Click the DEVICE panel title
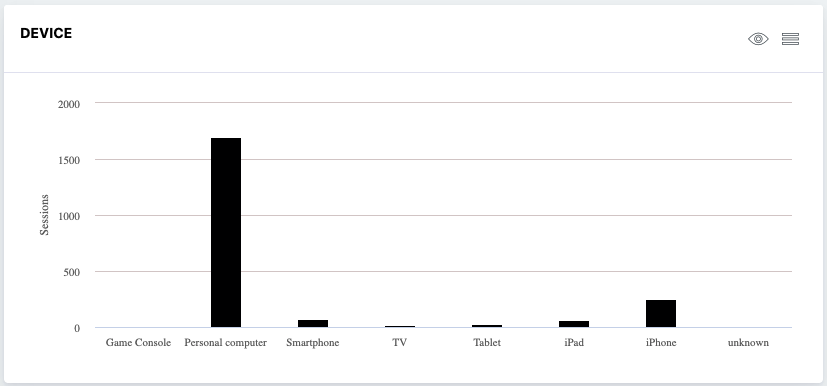 pos(46,33)
